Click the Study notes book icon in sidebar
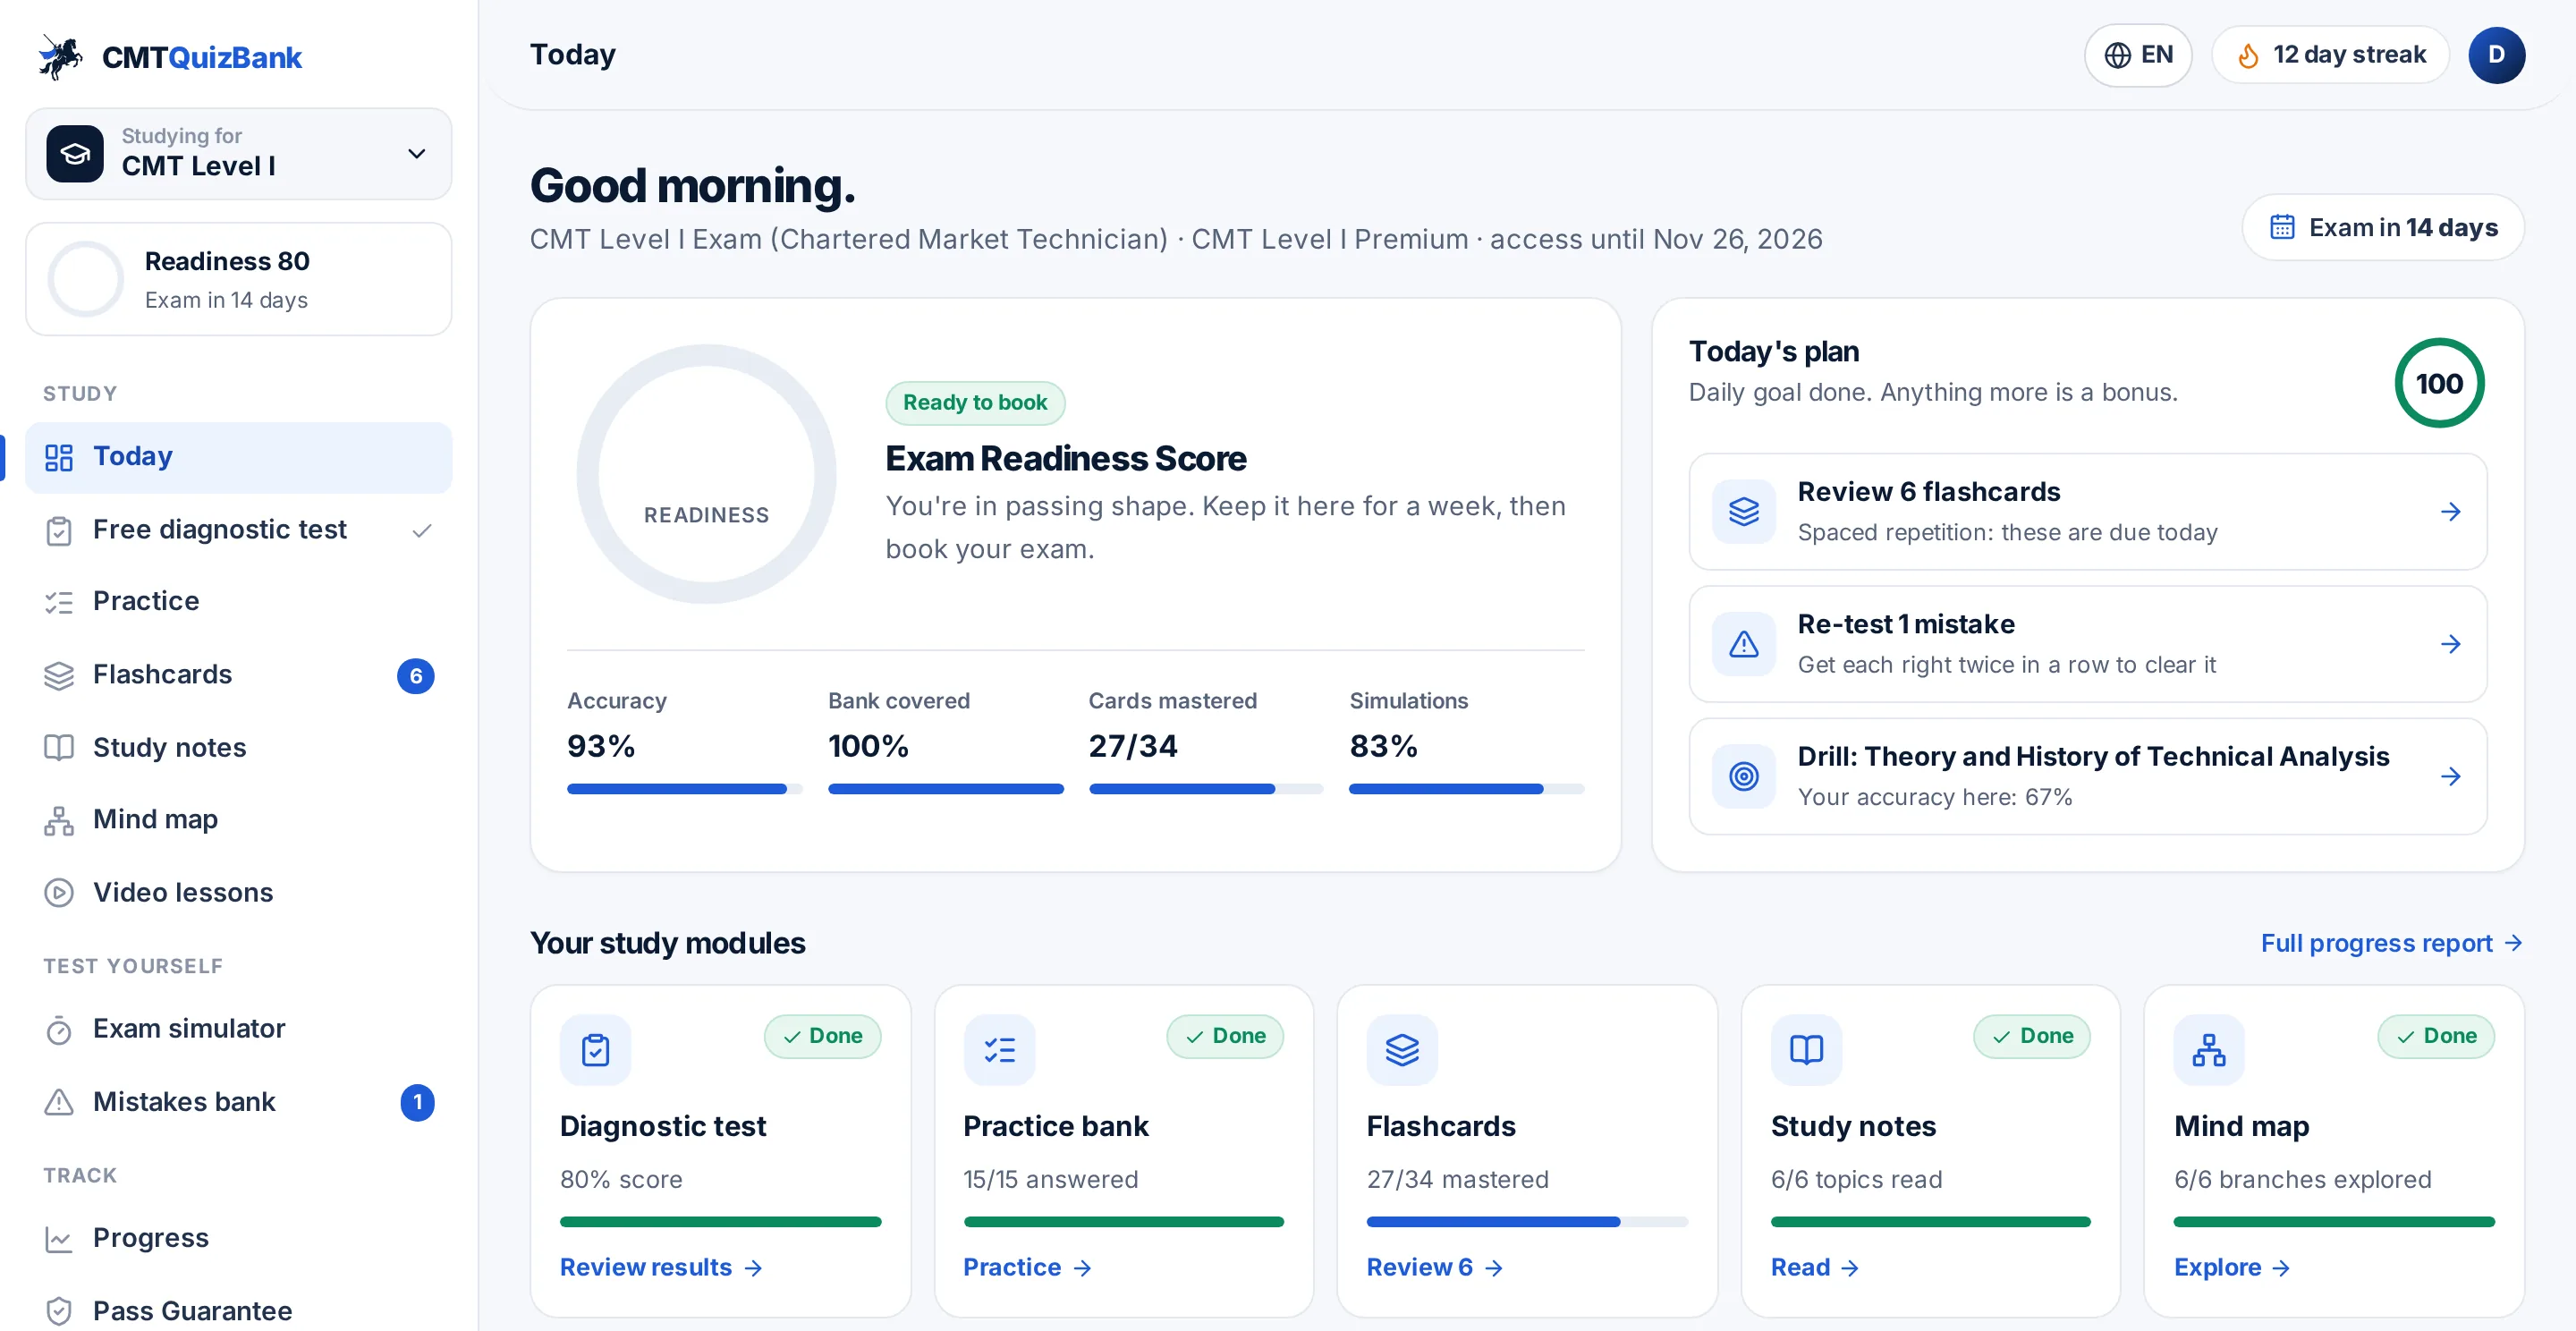 tap(59, 748)
